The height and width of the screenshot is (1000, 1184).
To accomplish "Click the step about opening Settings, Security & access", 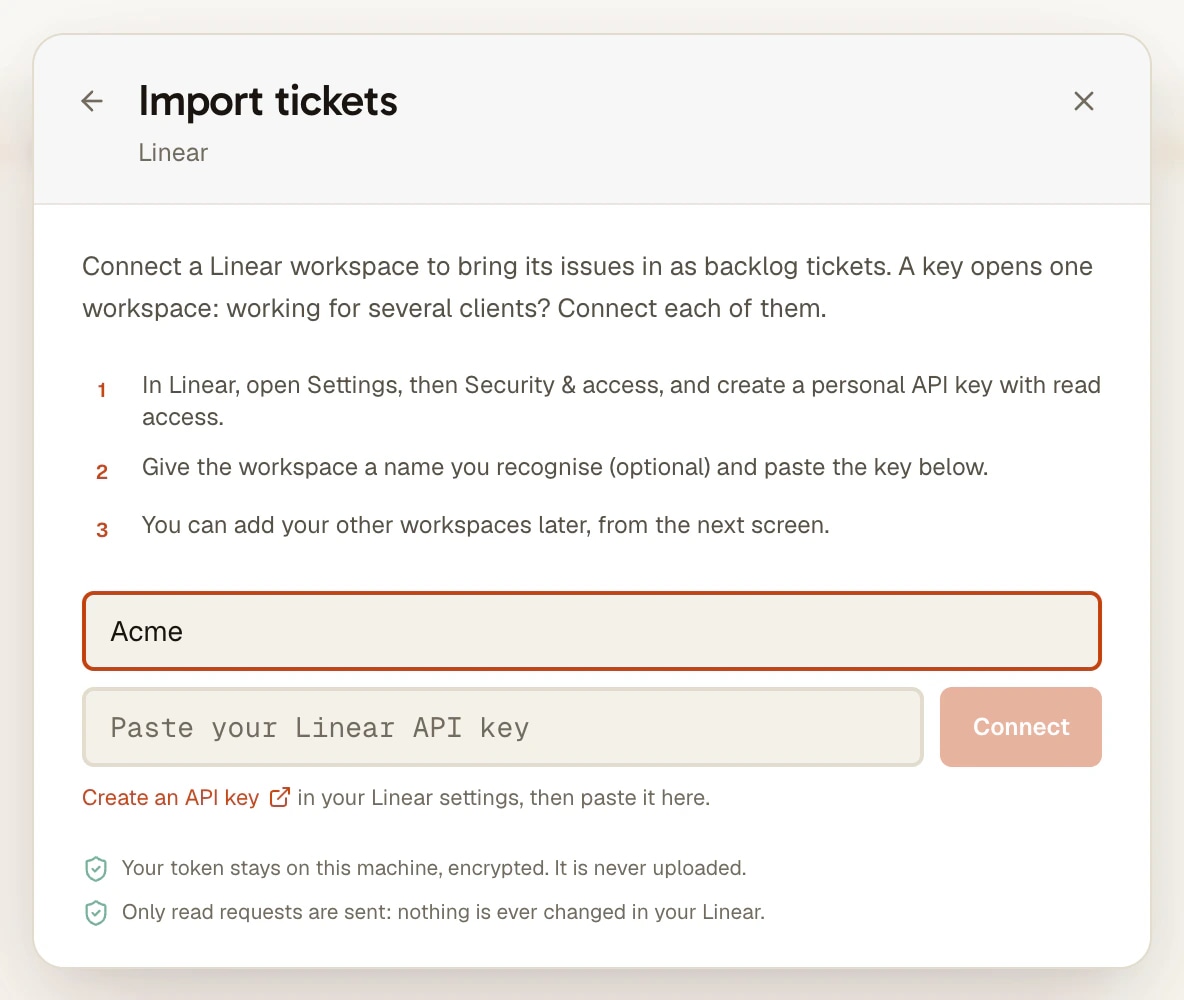I will pos(621,400).
